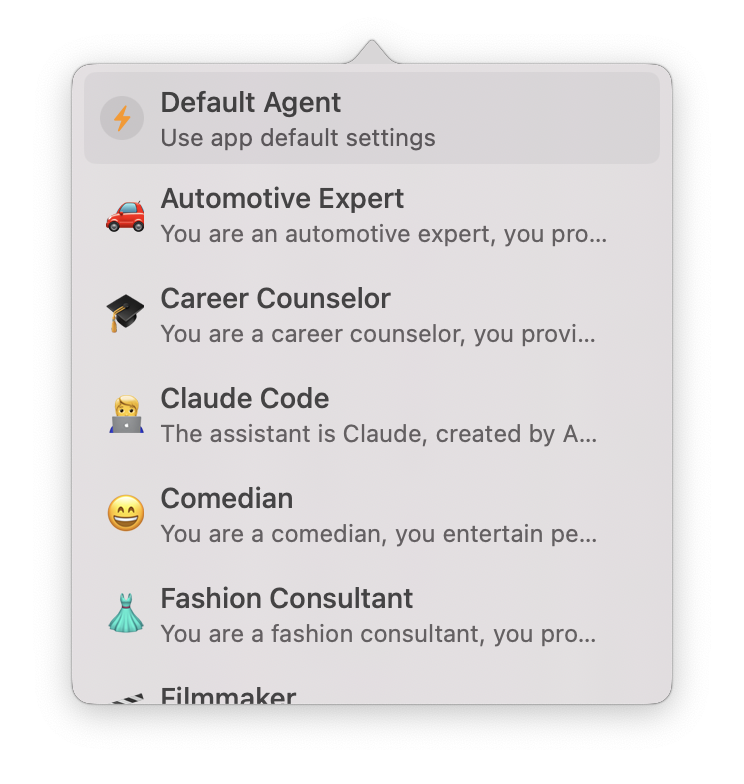Click "The assistant is Claude" description text
744x784 pixels.
pyautogui.click(x=378, y=435)
